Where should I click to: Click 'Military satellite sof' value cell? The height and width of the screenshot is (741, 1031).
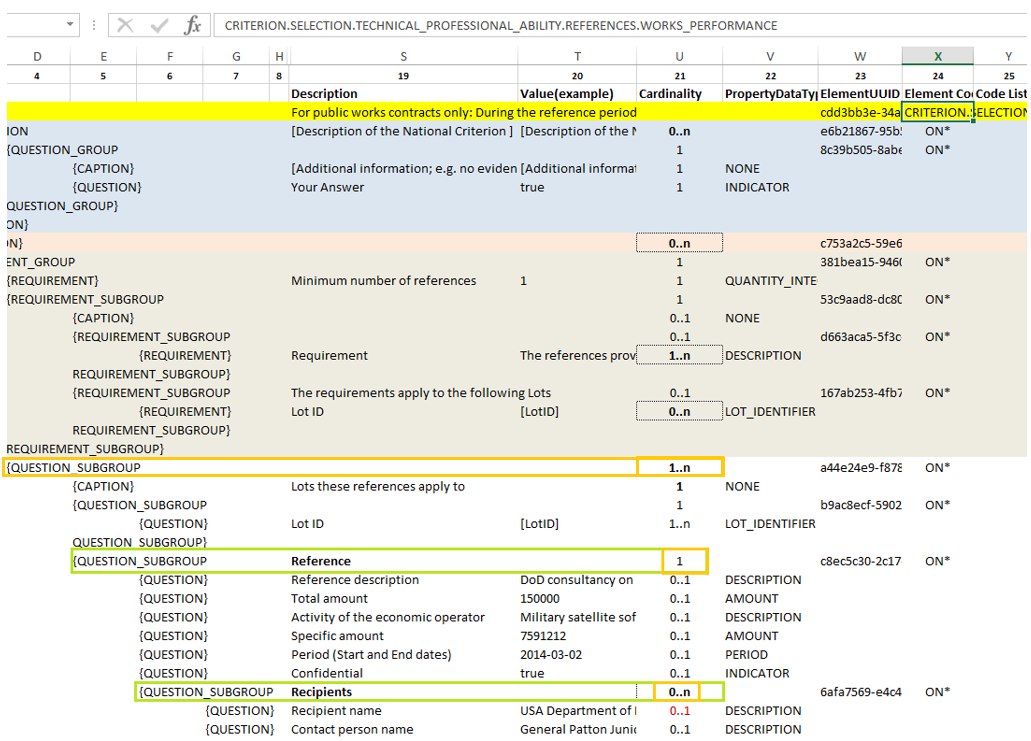pos(577,617)
